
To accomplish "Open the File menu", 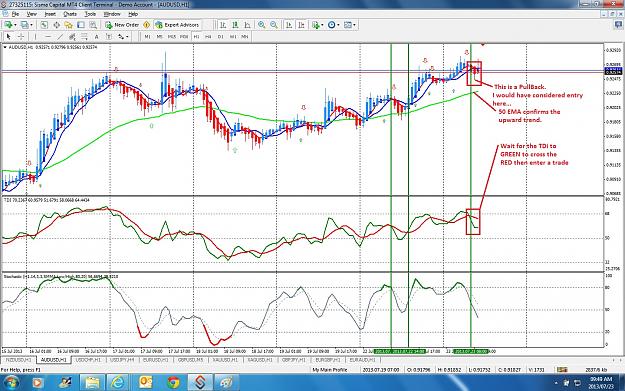I will pyautogui.click(x=15, y=14).
